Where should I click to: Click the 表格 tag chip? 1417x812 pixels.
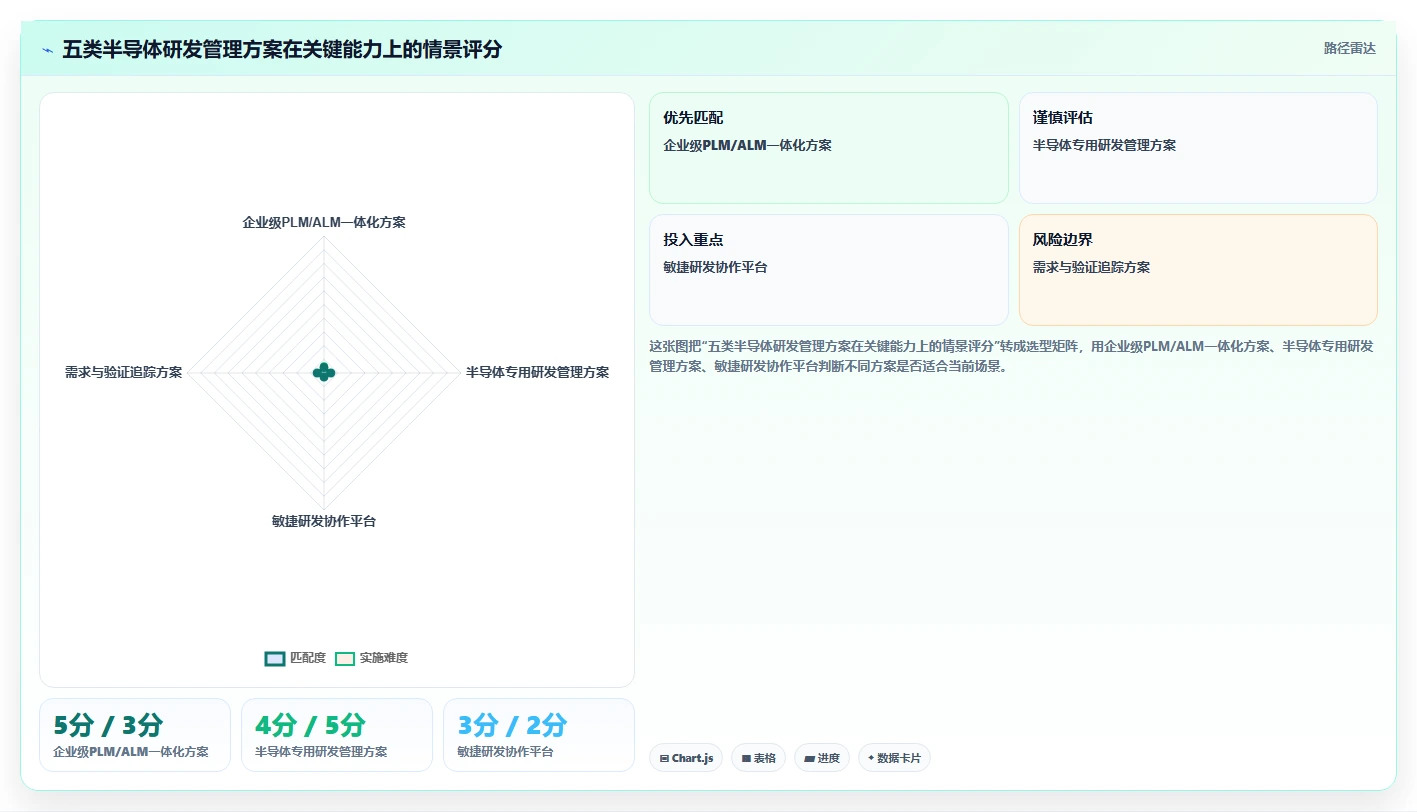point(758,758)
